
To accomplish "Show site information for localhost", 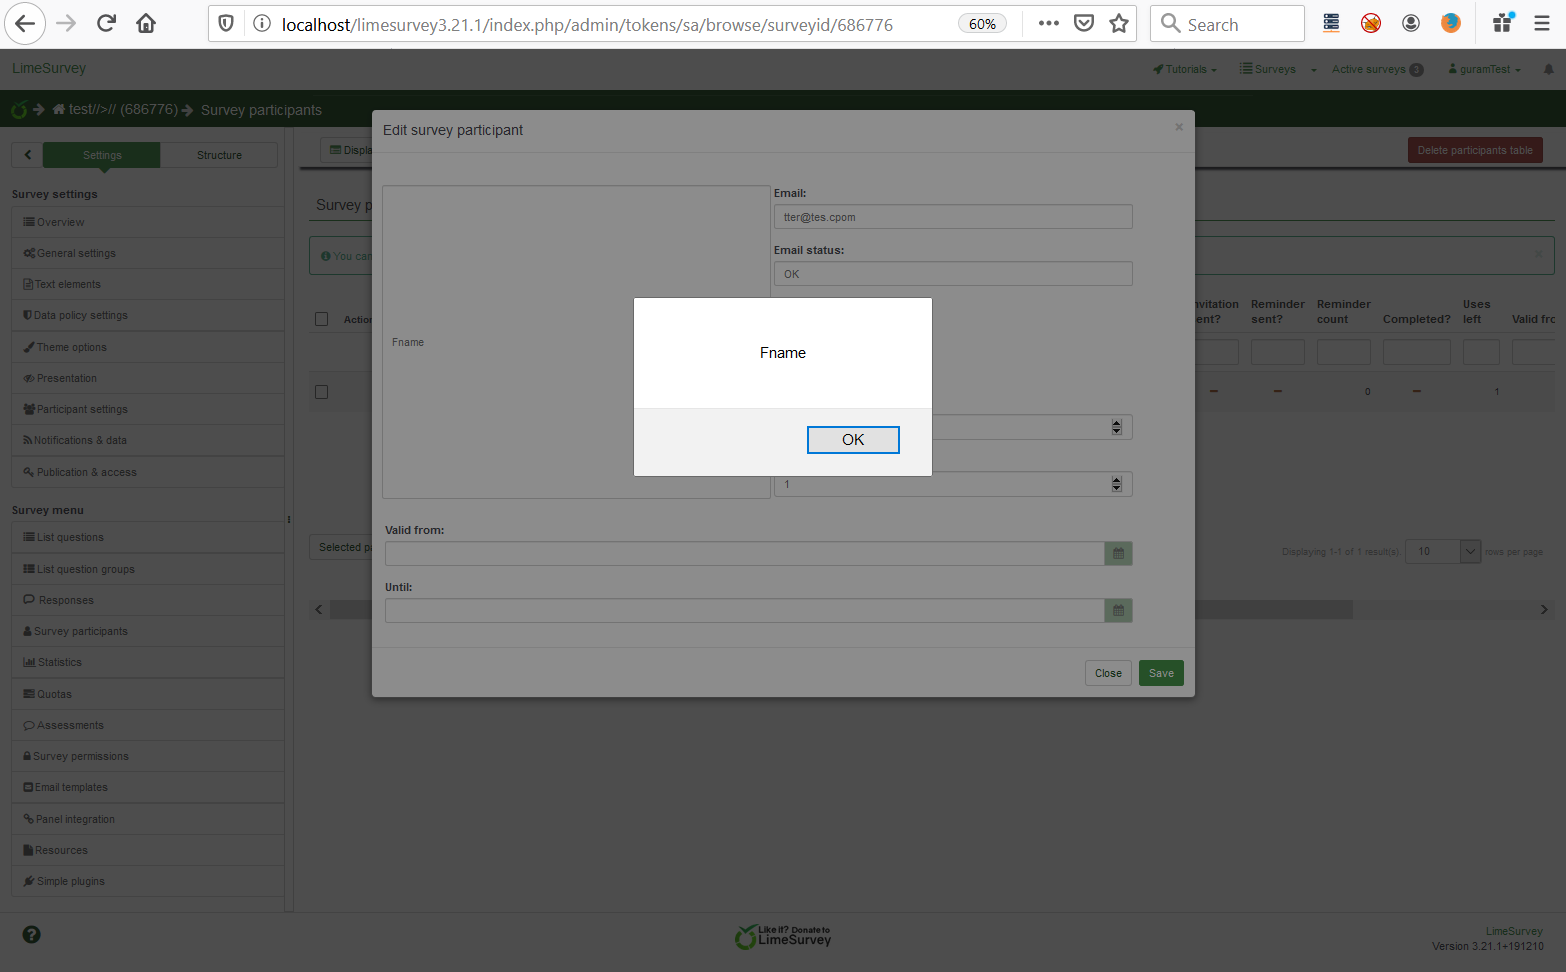I will tap(262, 24).
